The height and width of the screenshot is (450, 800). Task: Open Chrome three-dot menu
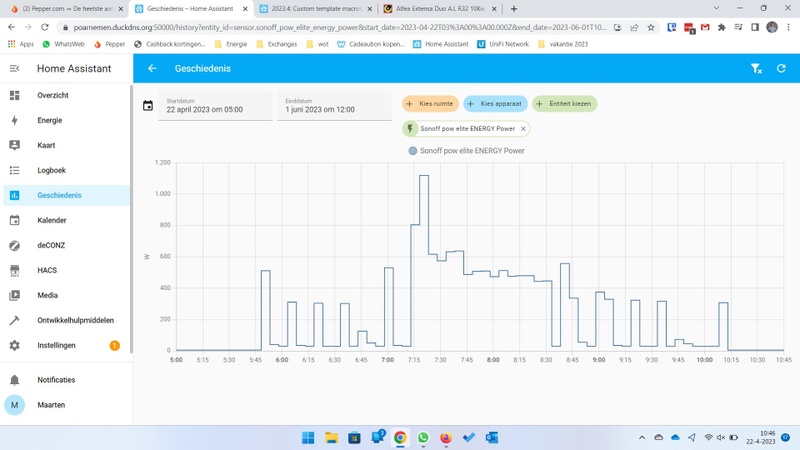(x=788, y=28)
